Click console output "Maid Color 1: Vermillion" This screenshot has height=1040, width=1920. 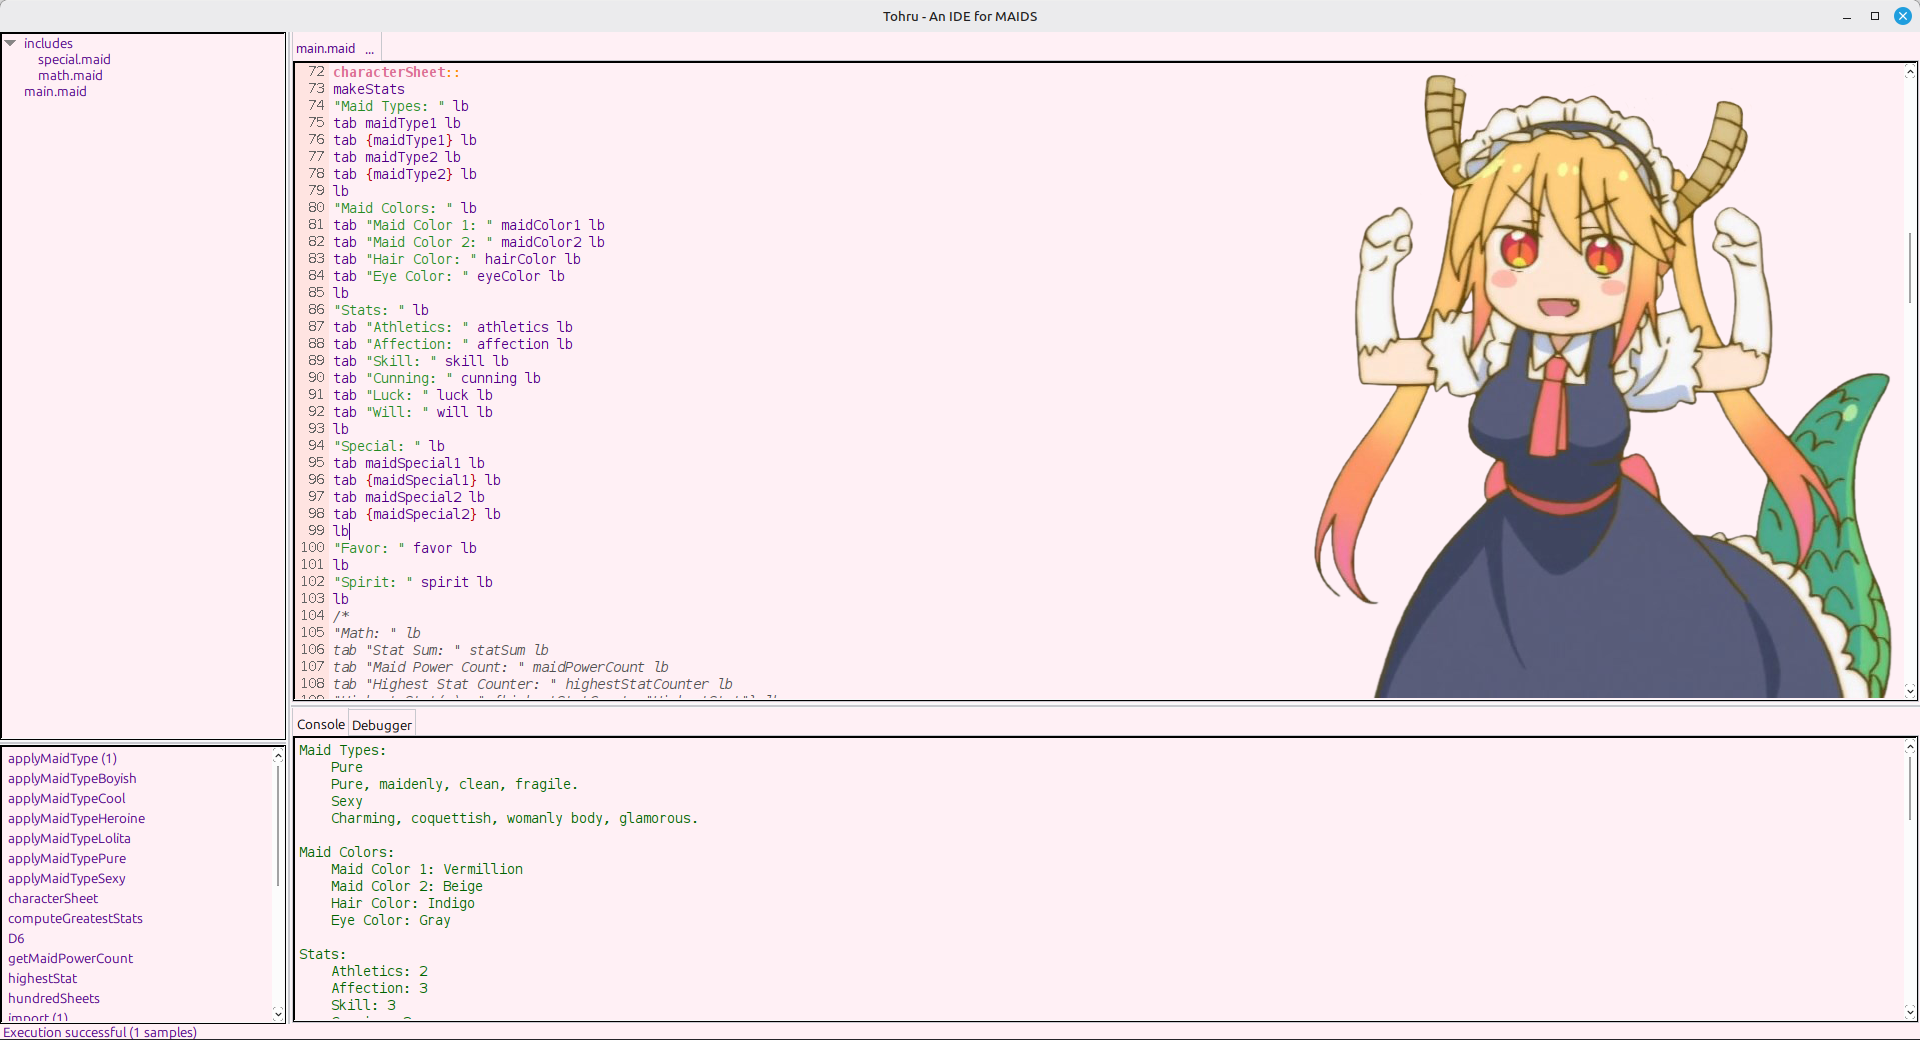point(427,869)
